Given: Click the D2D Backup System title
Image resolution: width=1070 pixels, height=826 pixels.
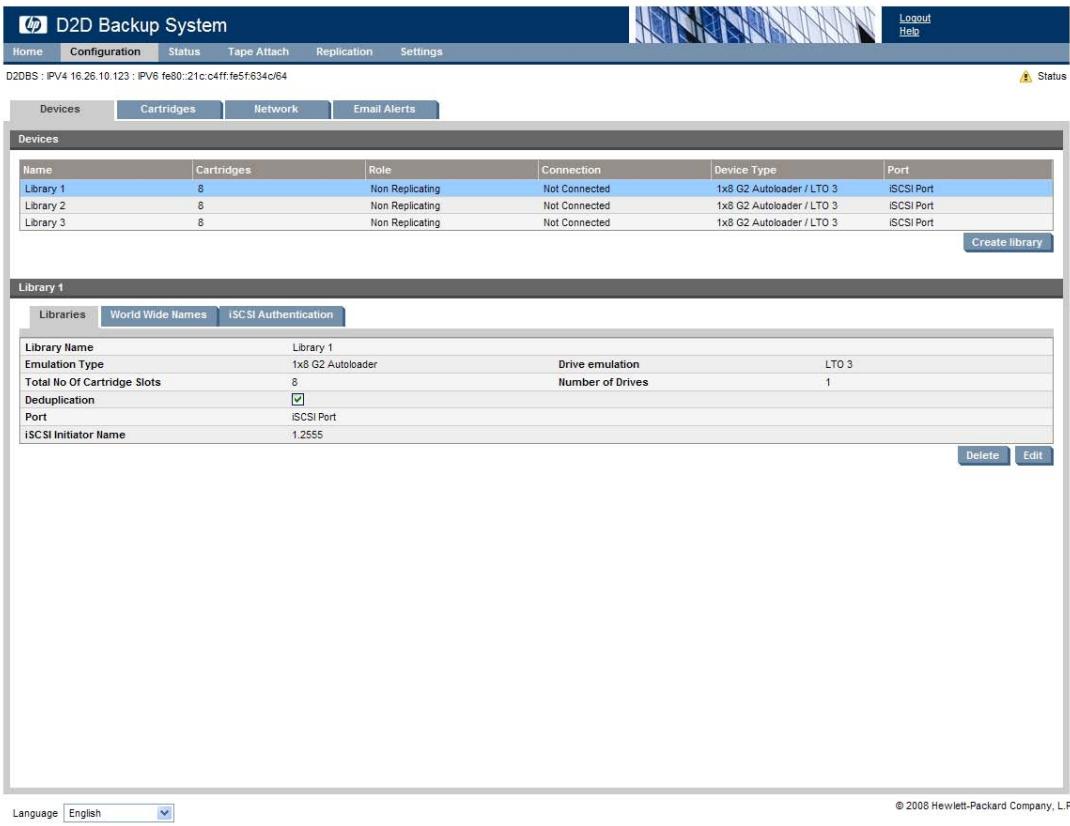Looking at the screenshot, I should click(141, 25).
